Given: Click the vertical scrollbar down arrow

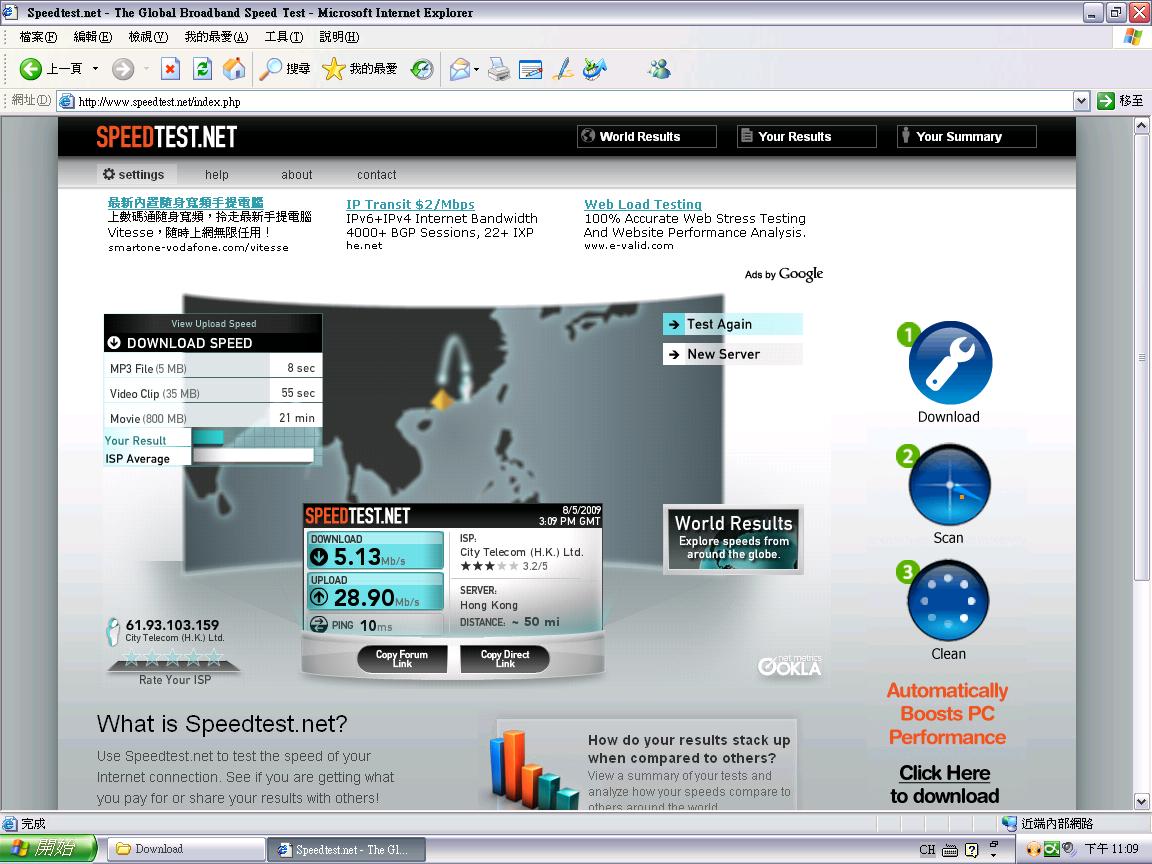Looking at the screenshot, I should (1141, 801).
